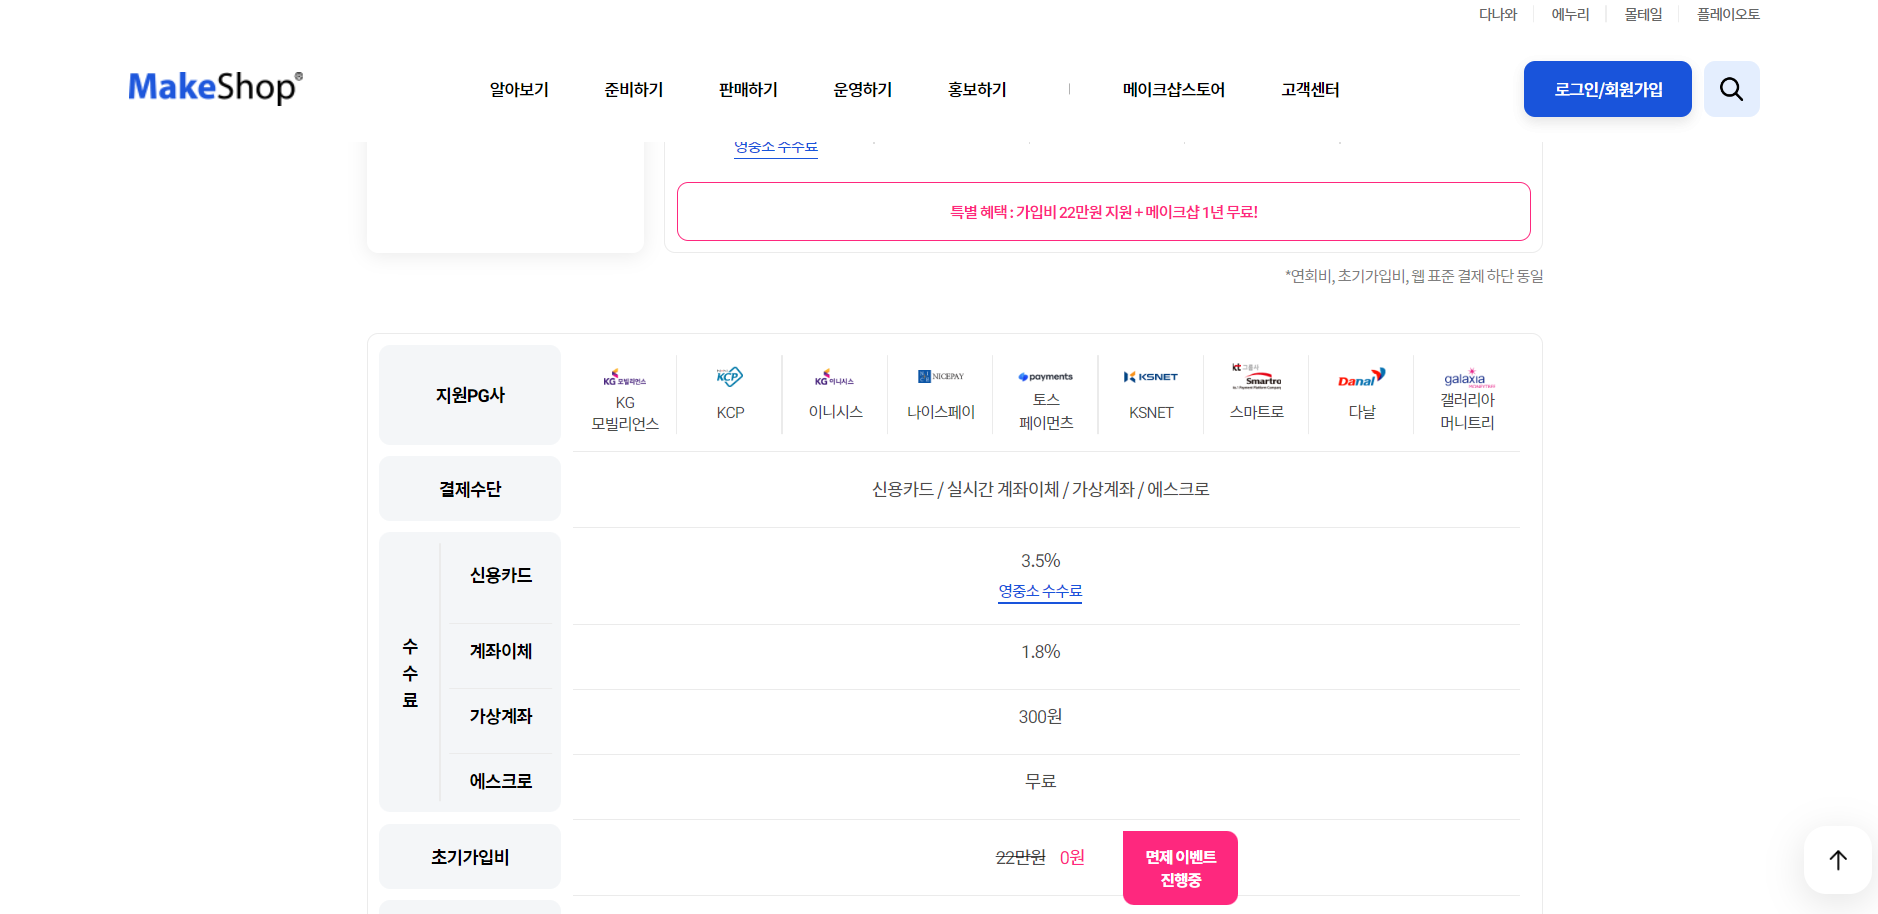Viewport: 1878px width, 914px height.
Task: Click the 계좌이체 fee label
Action: click(501, 651)
